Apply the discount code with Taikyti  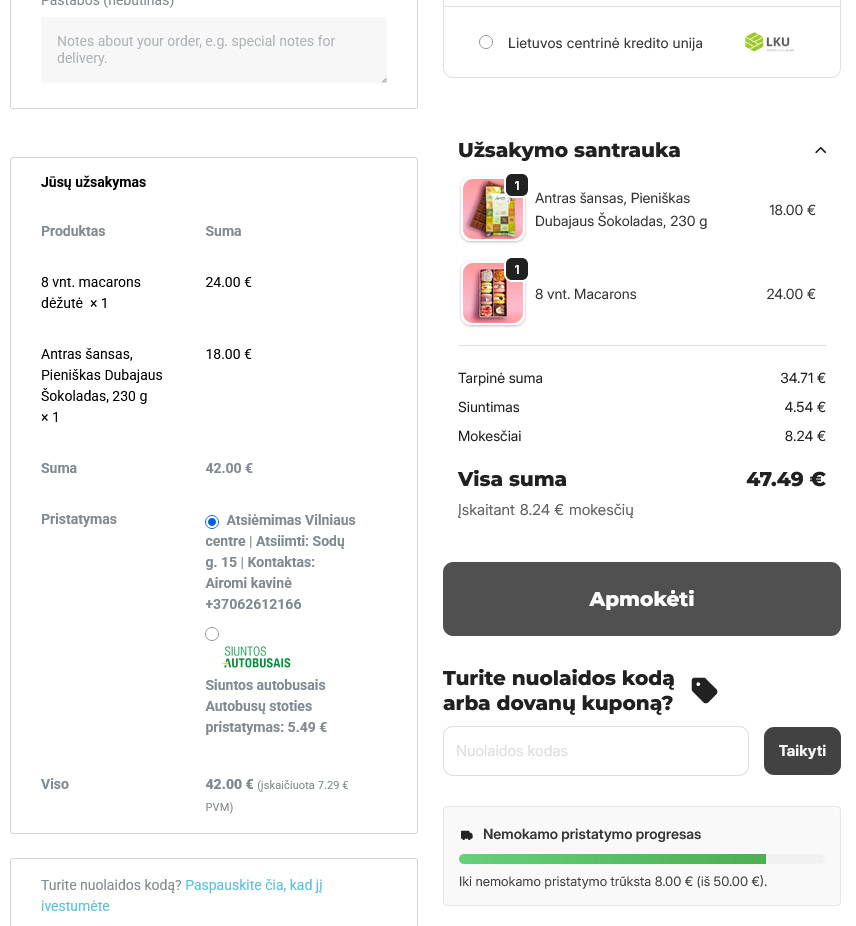point(802,751)
